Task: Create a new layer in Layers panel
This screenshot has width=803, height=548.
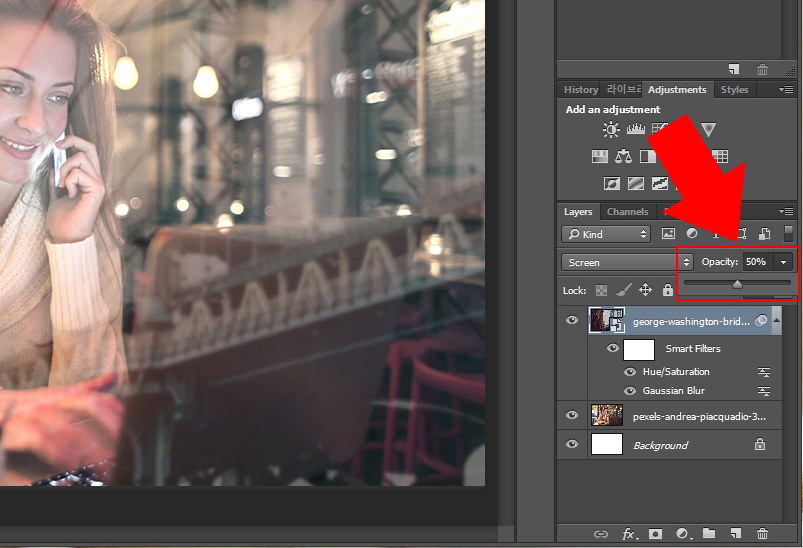Action: tap(736, 534)
